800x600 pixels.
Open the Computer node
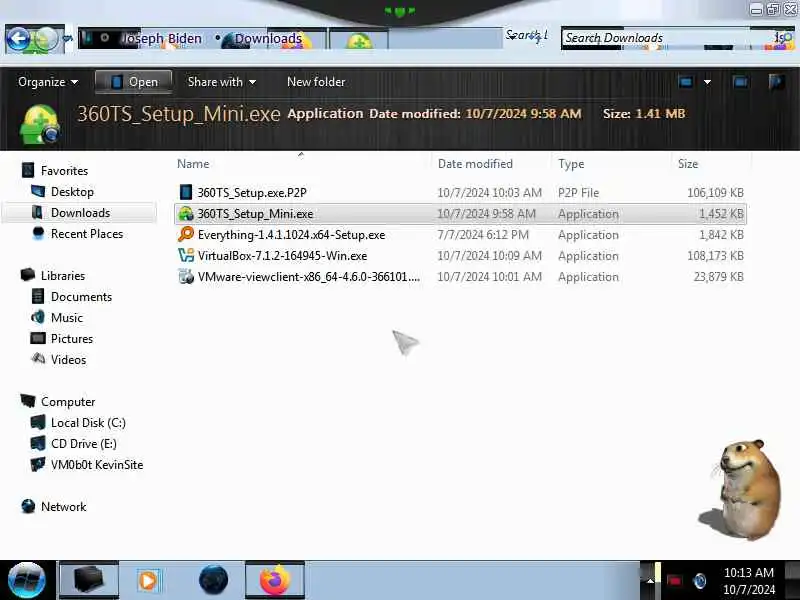coord(68,402)
